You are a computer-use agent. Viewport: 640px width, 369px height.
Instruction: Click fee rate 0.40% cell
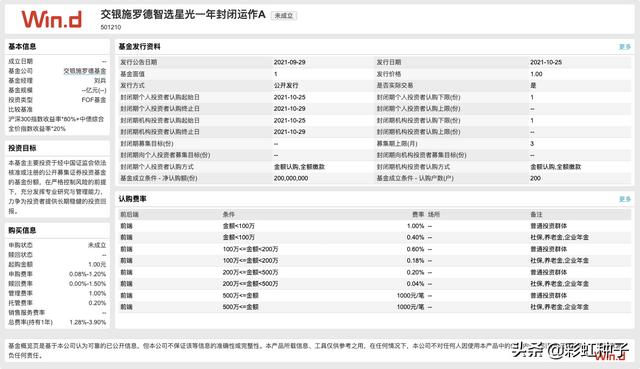pos(416,238)
